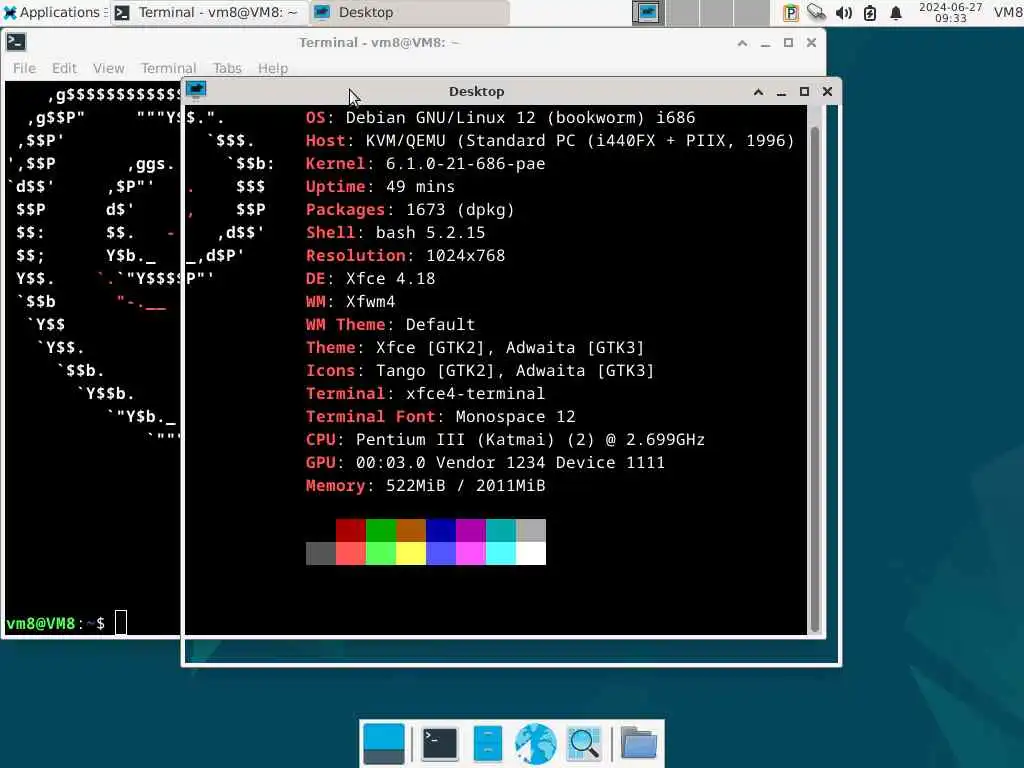This screenshot has width=1024, height=768.
Task: Click the terminal prompt vm8@VM8:~$
Action: [56, 624]
